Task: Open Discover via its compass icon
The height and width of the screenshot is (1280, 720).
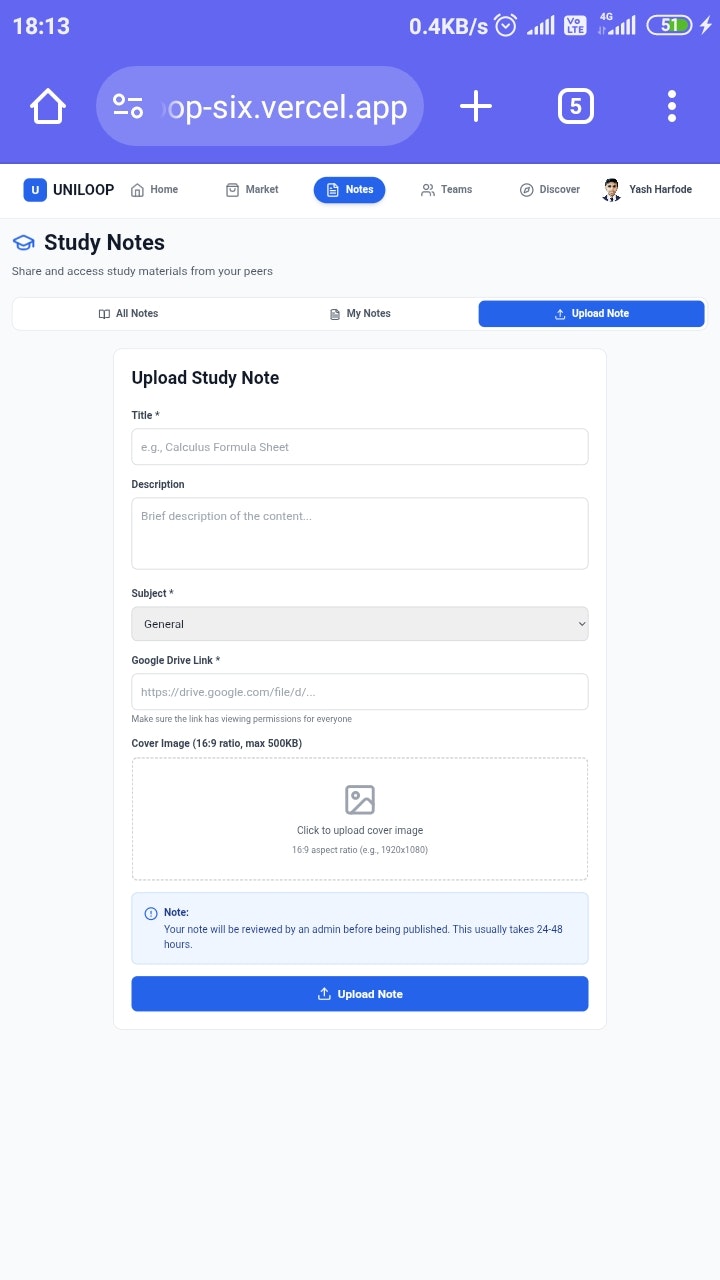Action: point(526,189)
